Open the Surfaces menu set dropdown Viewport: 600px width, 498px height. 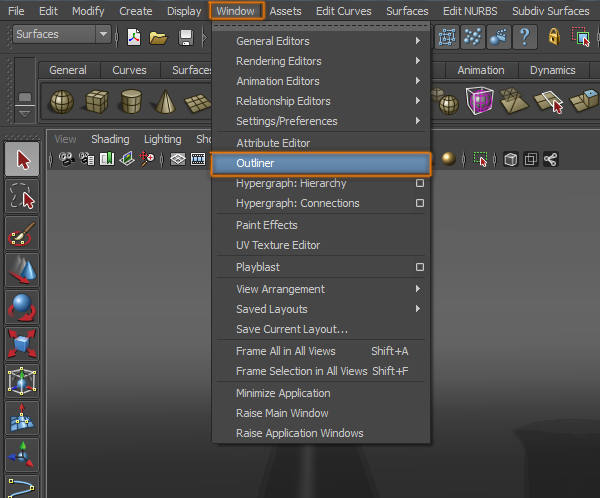coord(62,34)
